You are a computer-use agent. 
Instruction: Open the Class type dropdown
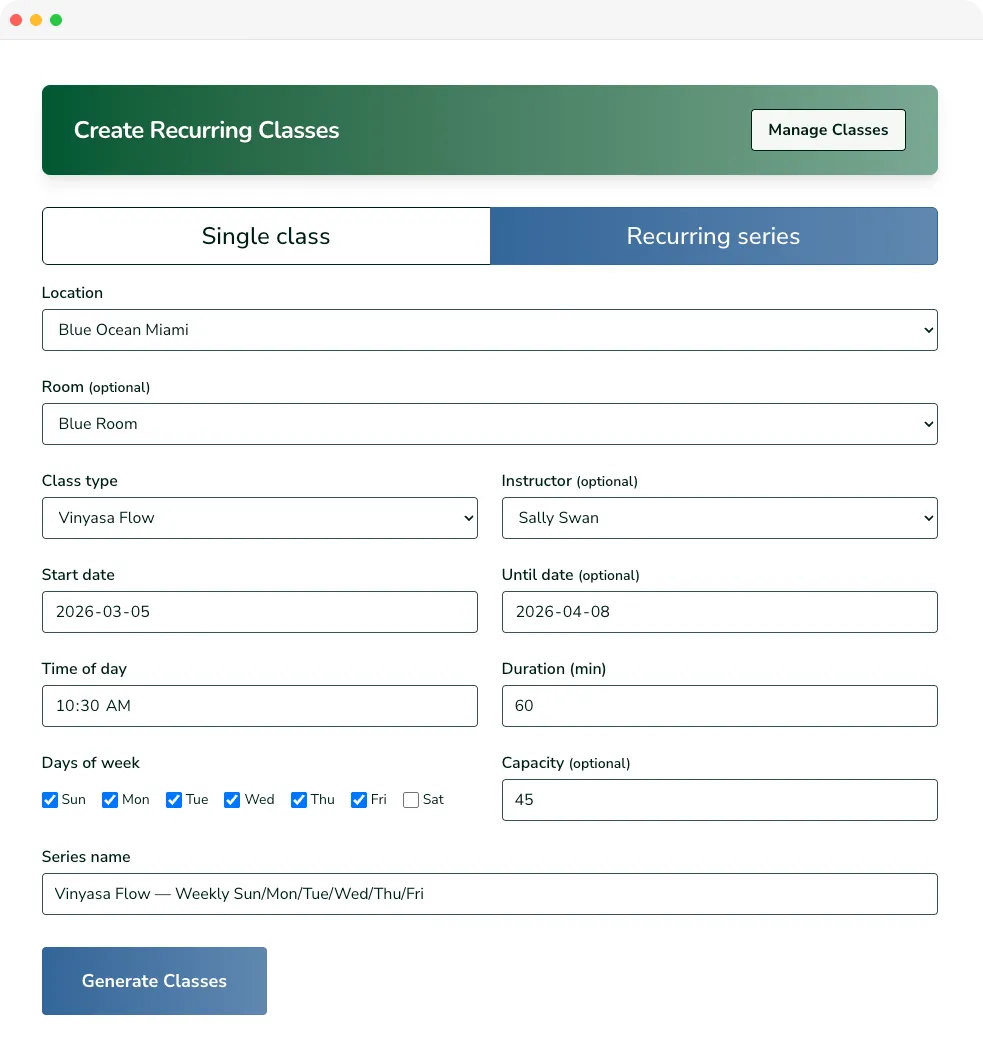coord(259,518)
